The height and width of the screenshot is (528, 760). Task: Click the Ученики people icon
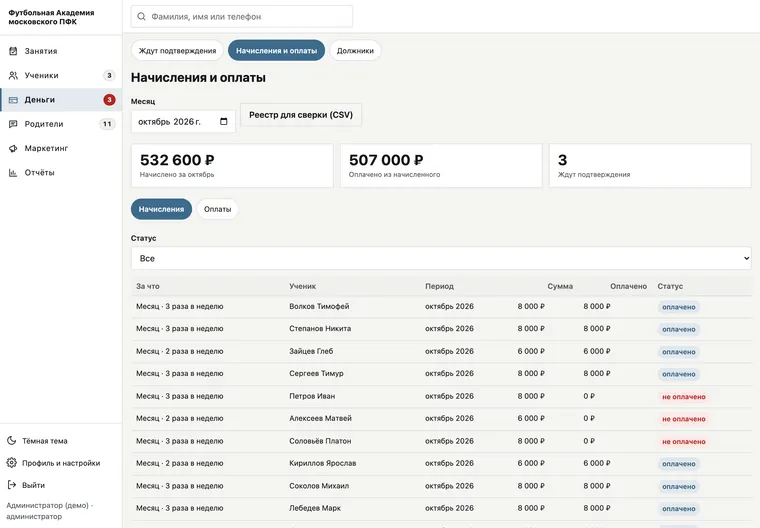13,75
